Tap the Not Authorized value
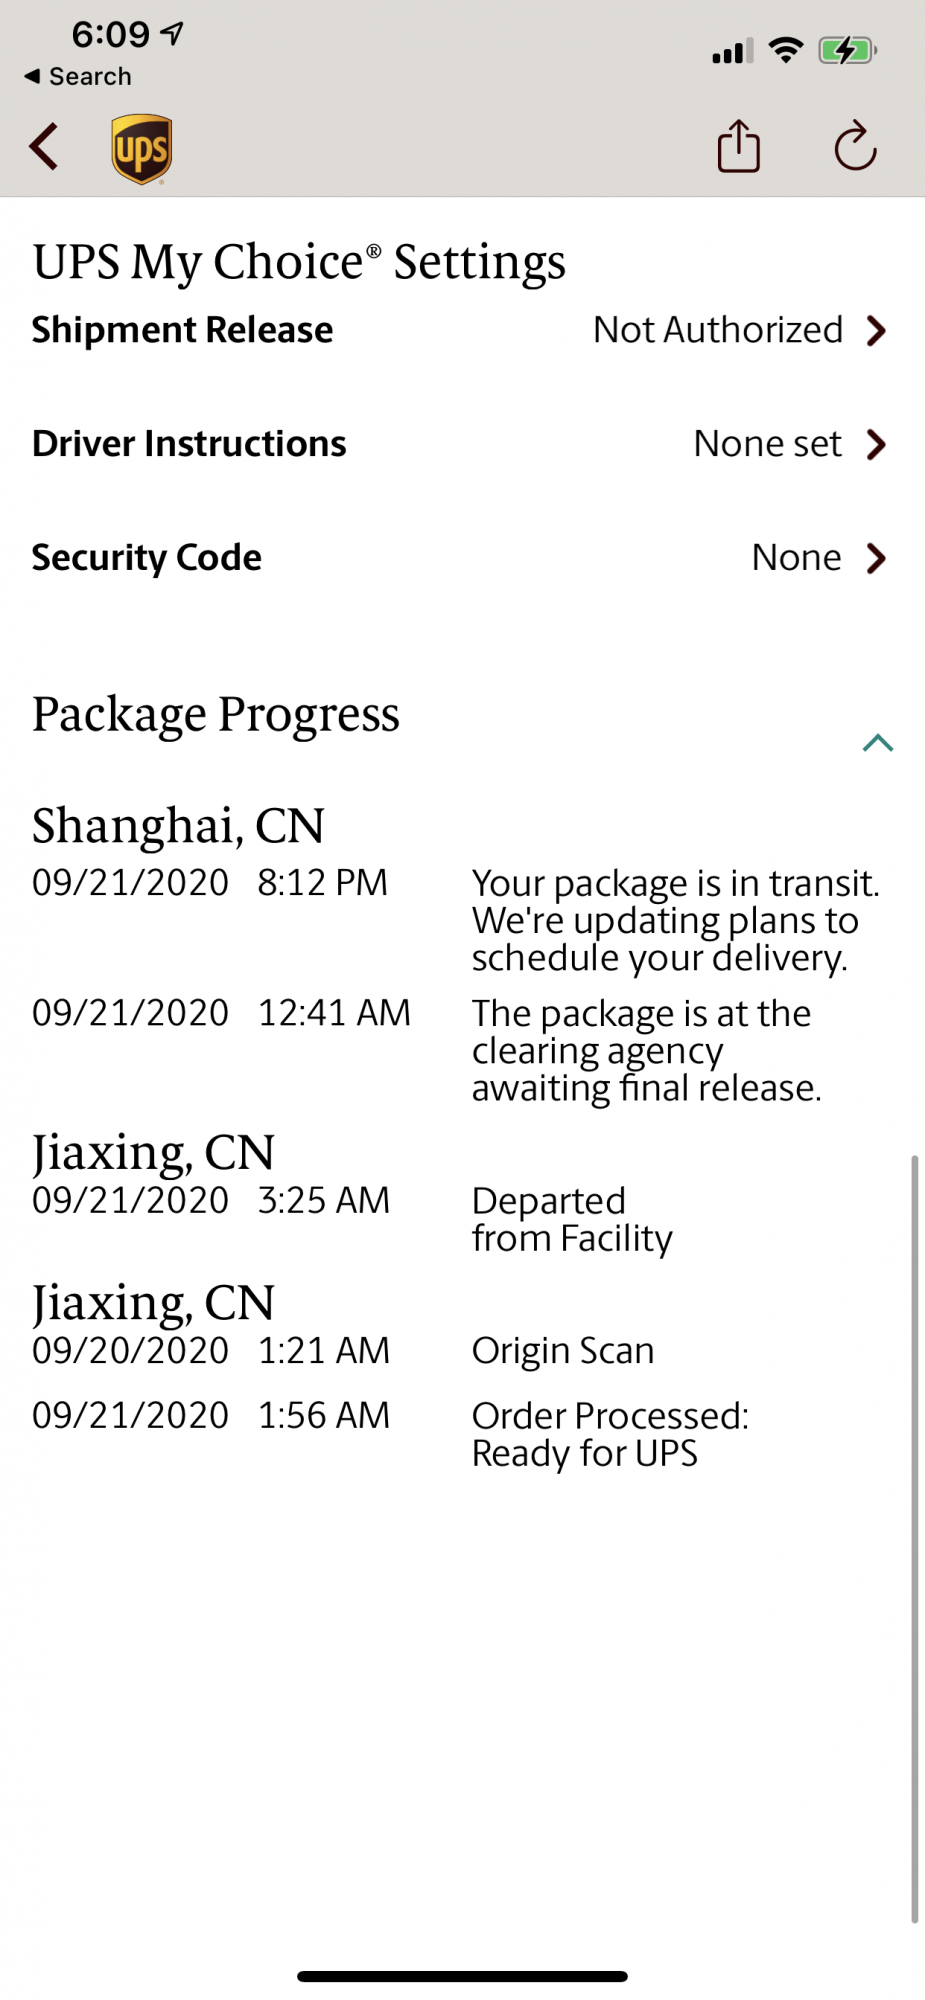This screenshot has width=925, height=2000. (718, 330)
